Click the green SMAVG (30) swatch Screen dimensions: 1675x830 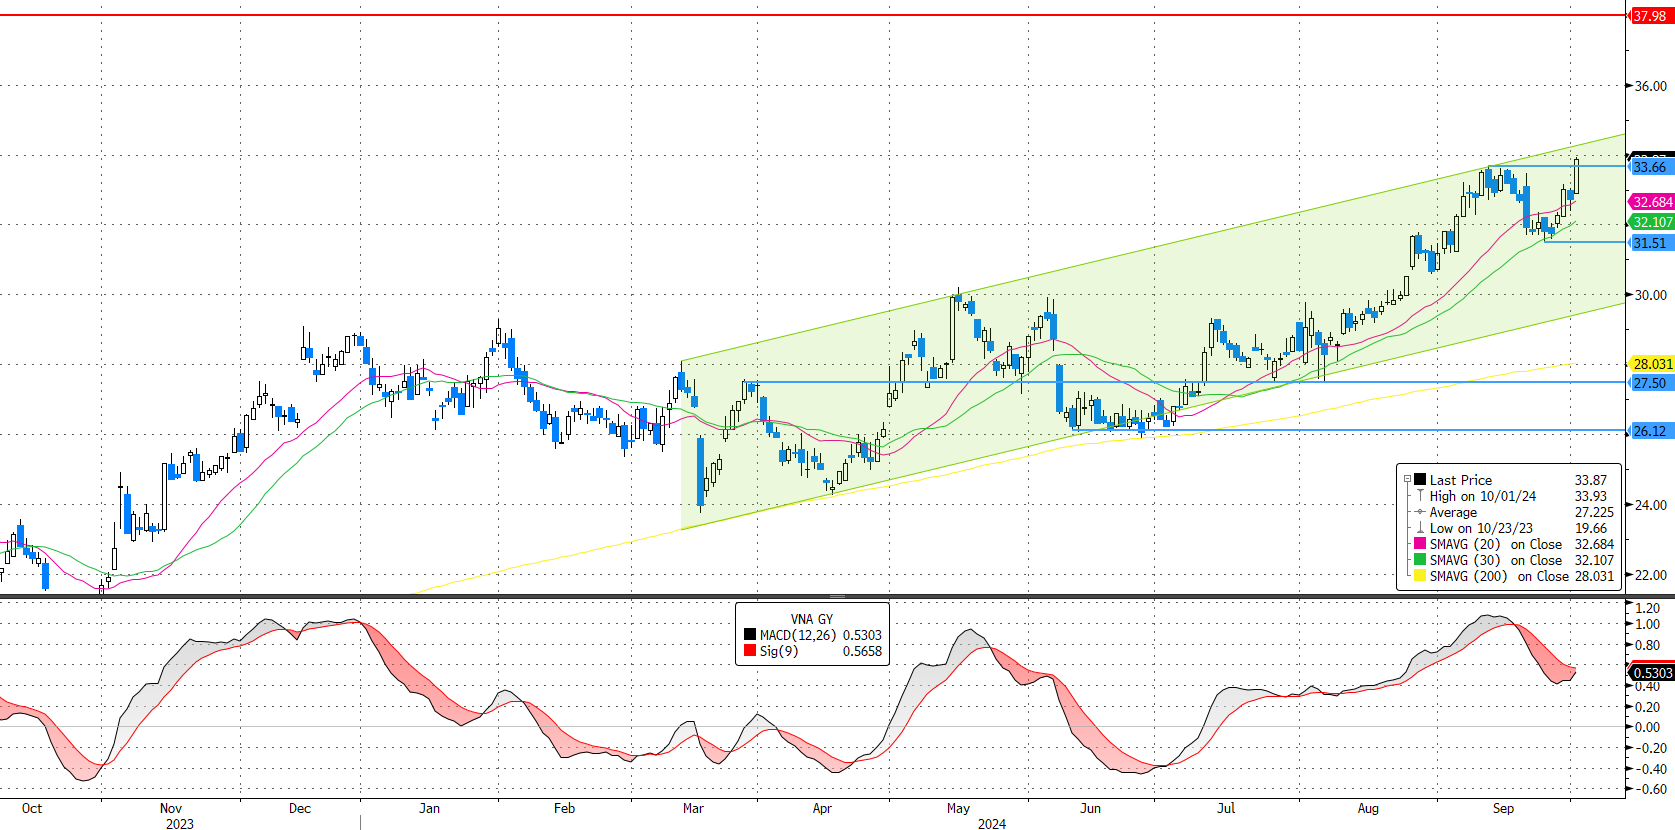(x=1419, y=560)
